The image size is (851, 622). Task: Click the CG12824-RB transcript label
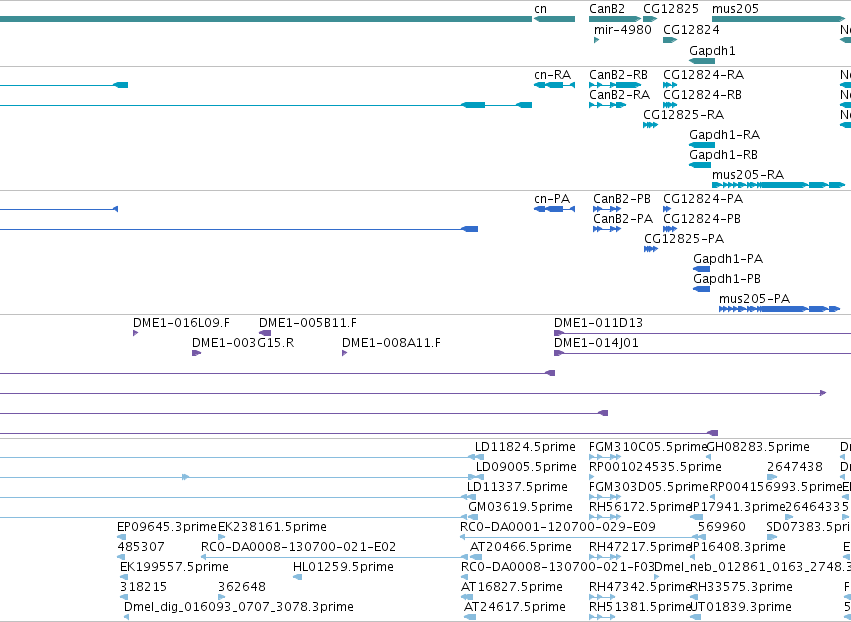(x=702, y=95)
